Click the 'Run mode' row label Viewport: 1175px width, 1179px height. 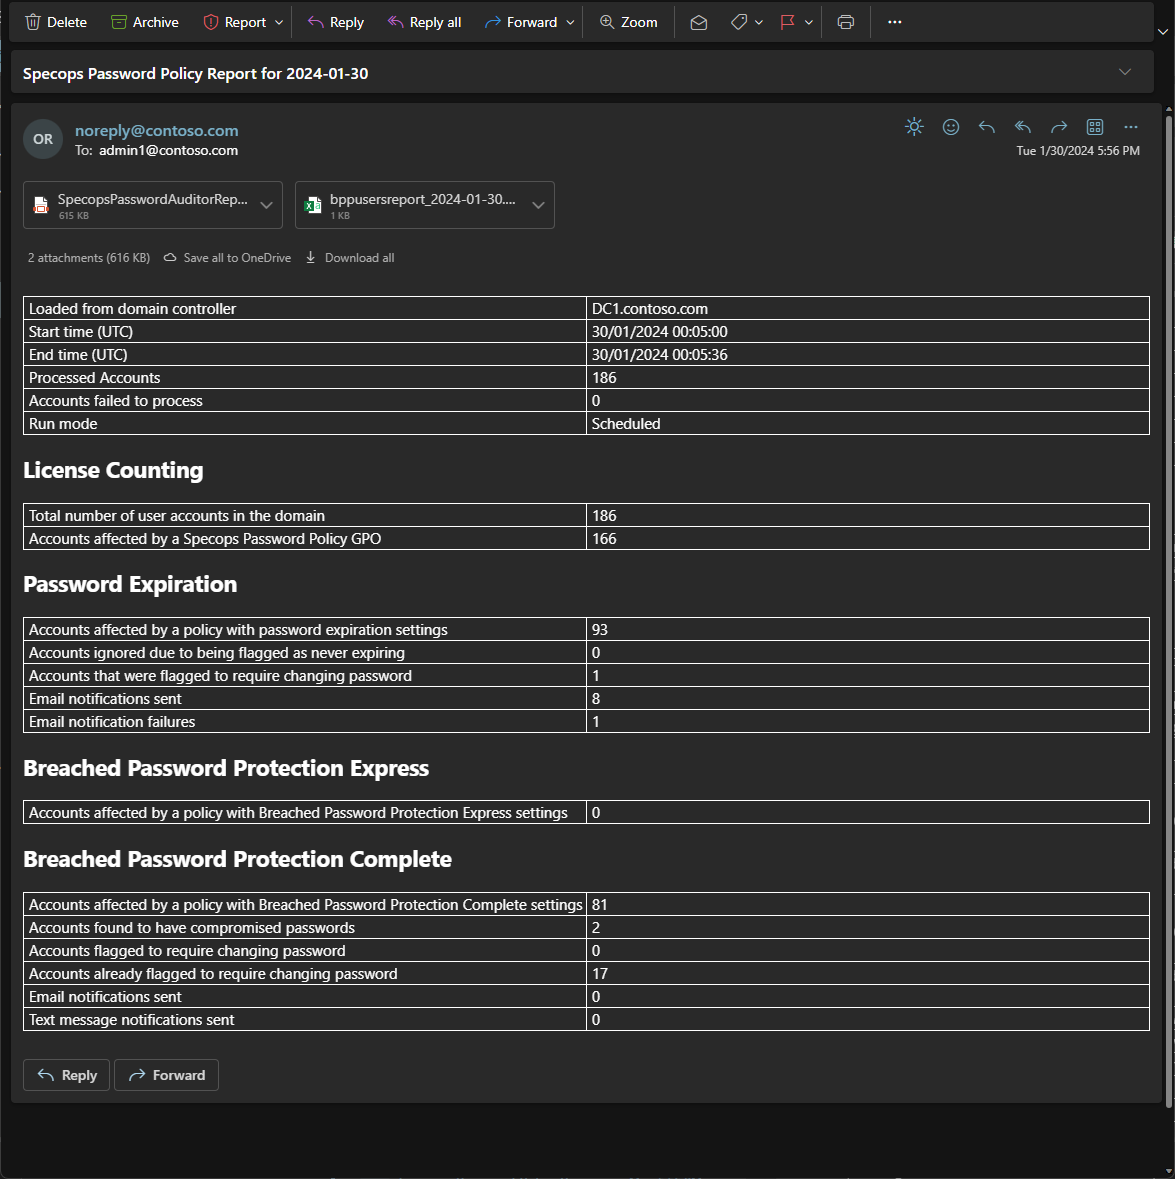point(63,423)
